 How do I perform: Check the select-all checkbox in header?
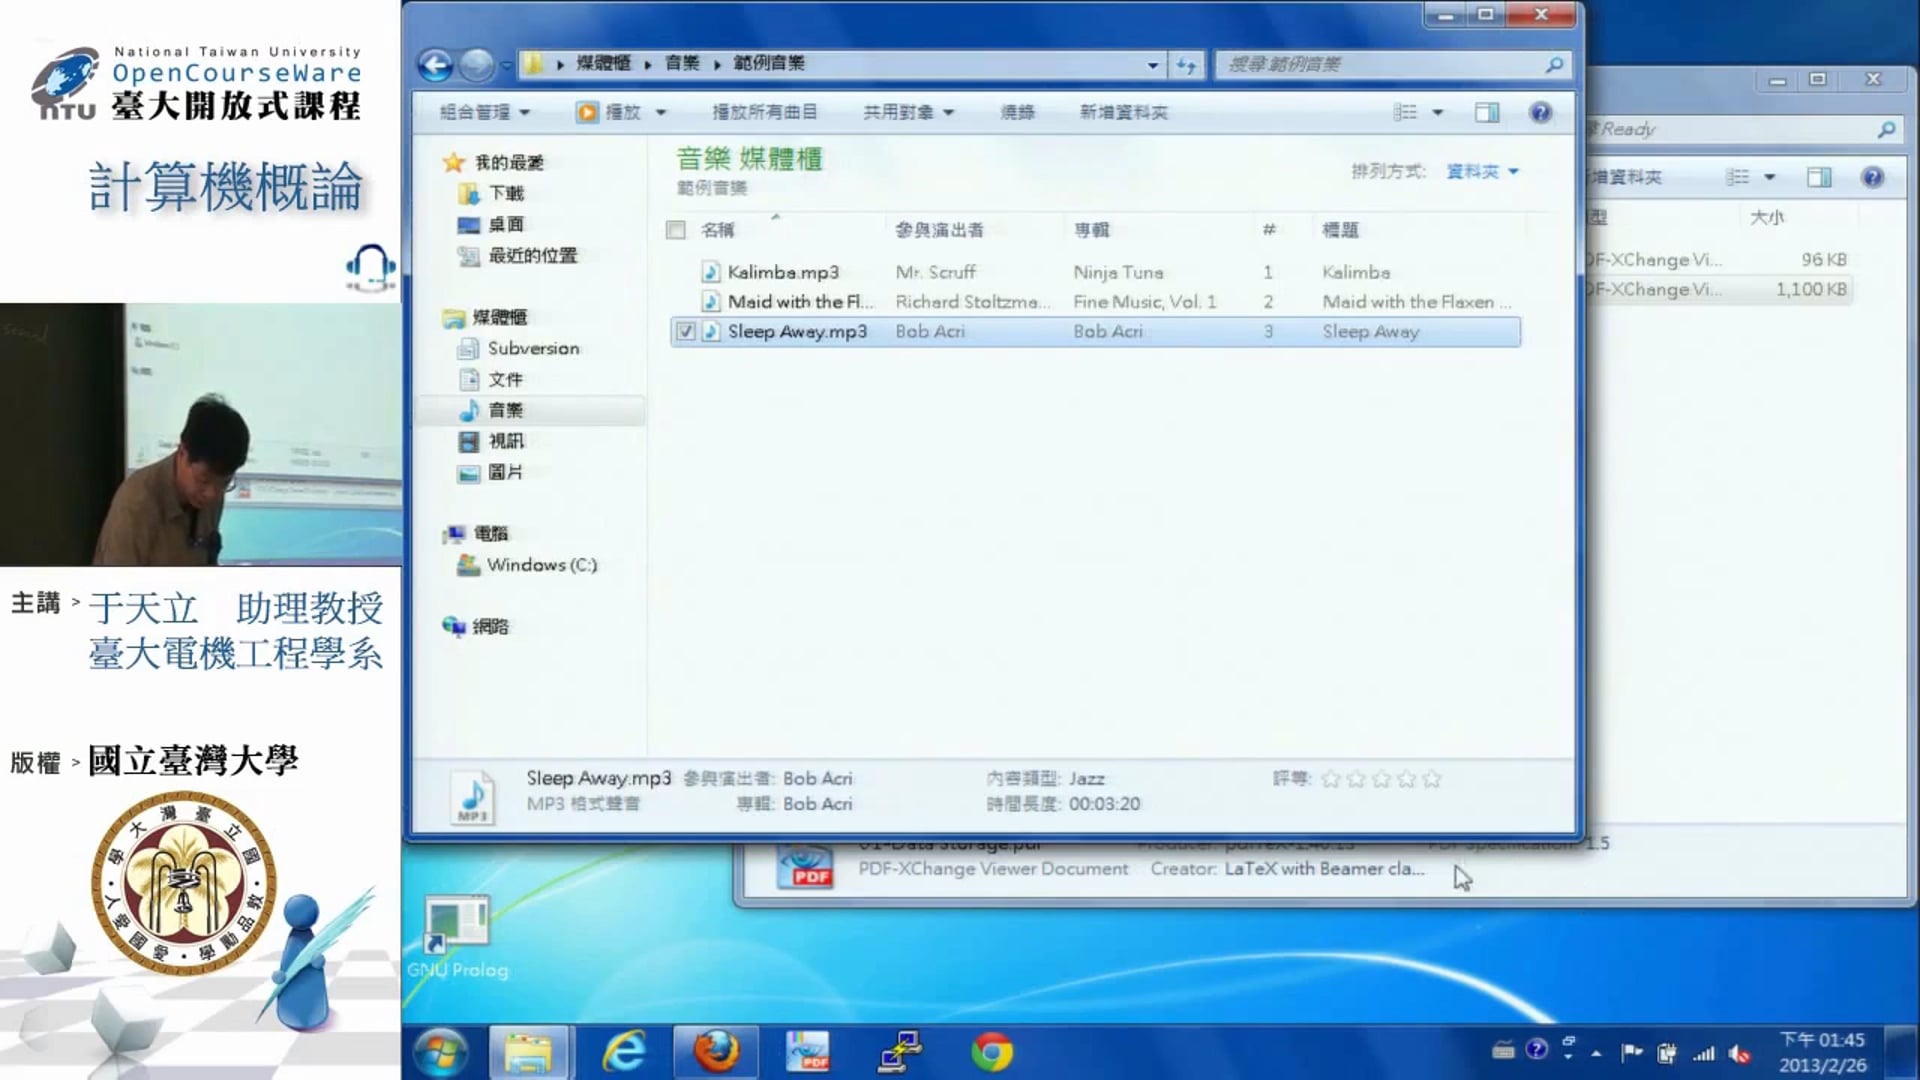pos(676,230)
